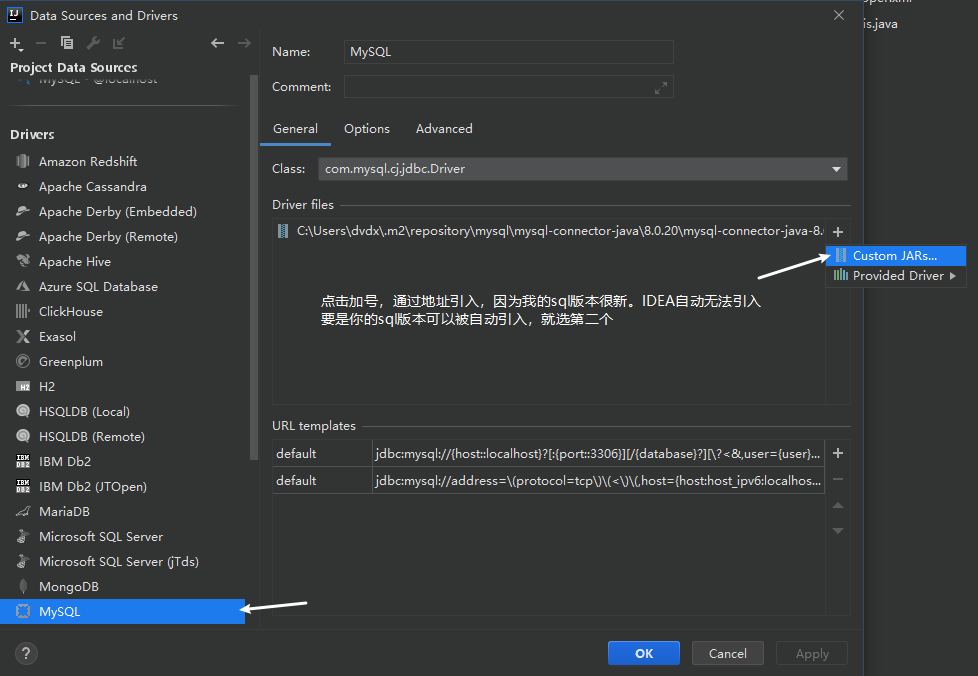Click plus to add driver file
The image size is (978, 676).
[x=838, y=232]
